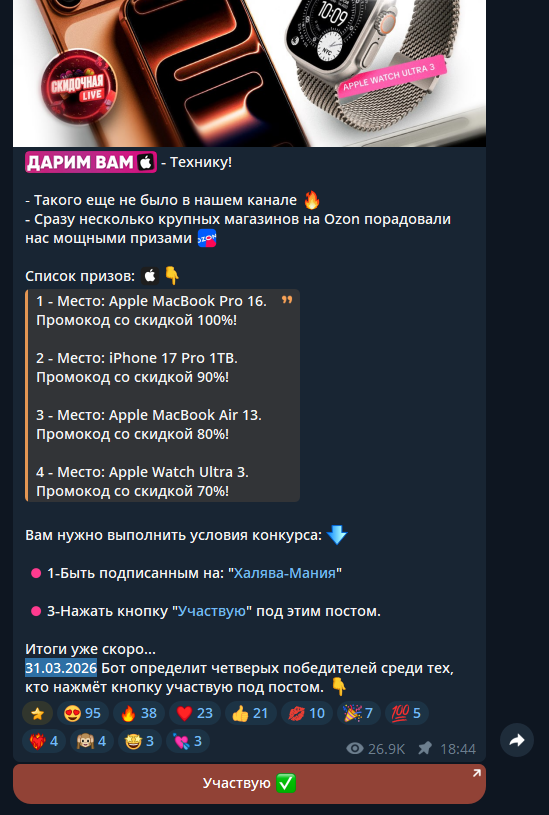
Task: Click the quote icon in the prize list
Action: coord(287,300)
